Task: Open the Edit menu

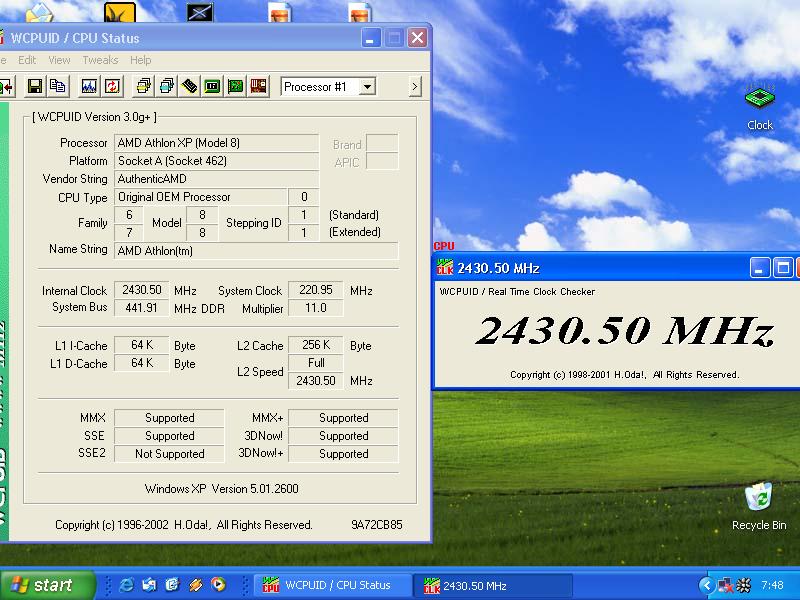Action: (27, 60)
